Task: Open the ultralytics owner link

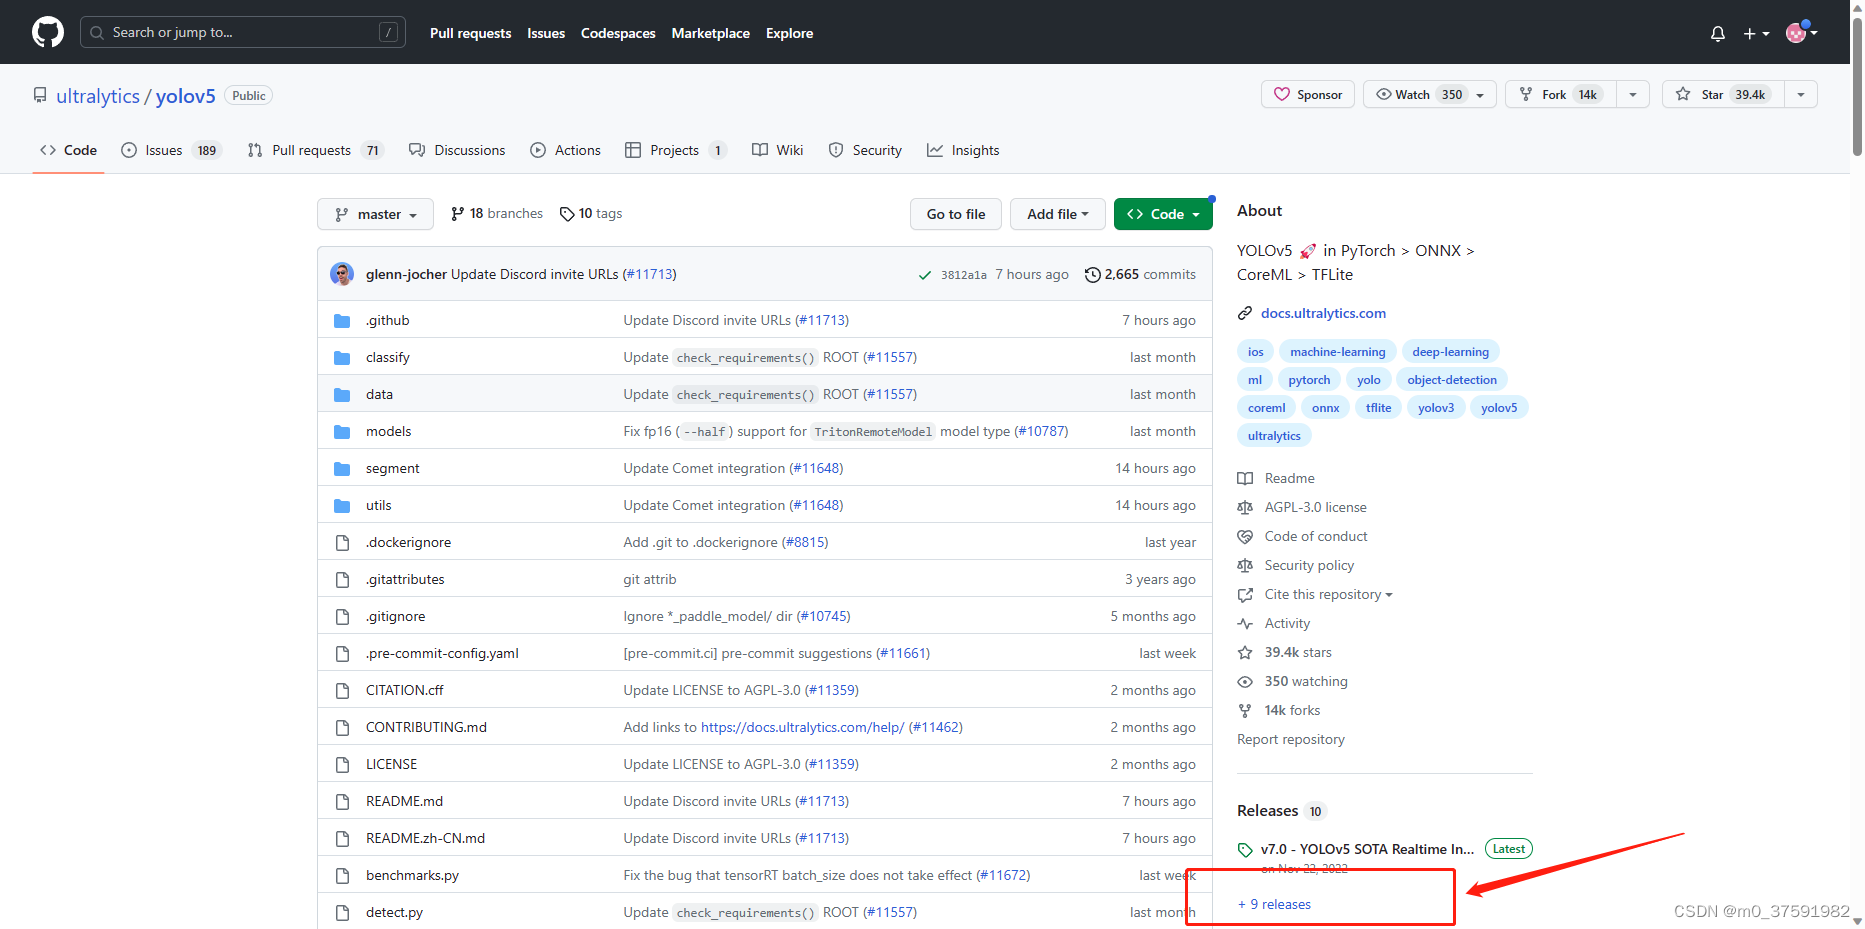Action: coord(98,96)
